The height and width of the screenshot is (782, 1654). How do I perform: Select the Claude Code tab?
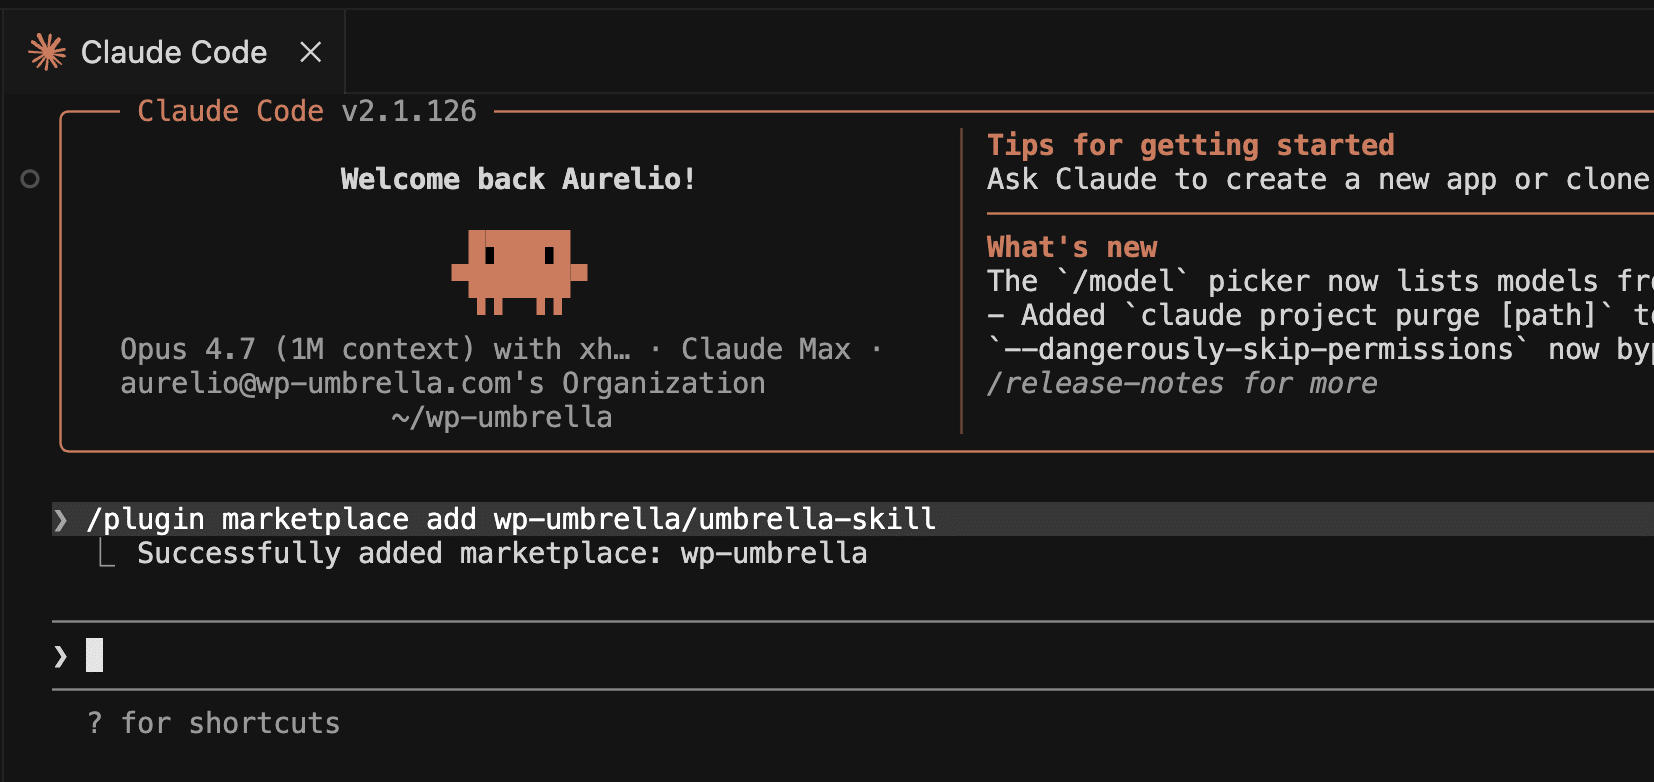point(173,52)
